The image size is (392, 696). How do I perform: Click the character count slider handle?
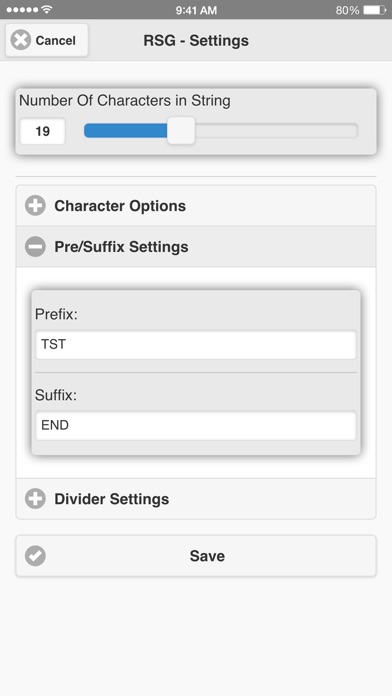pos(181,131)
